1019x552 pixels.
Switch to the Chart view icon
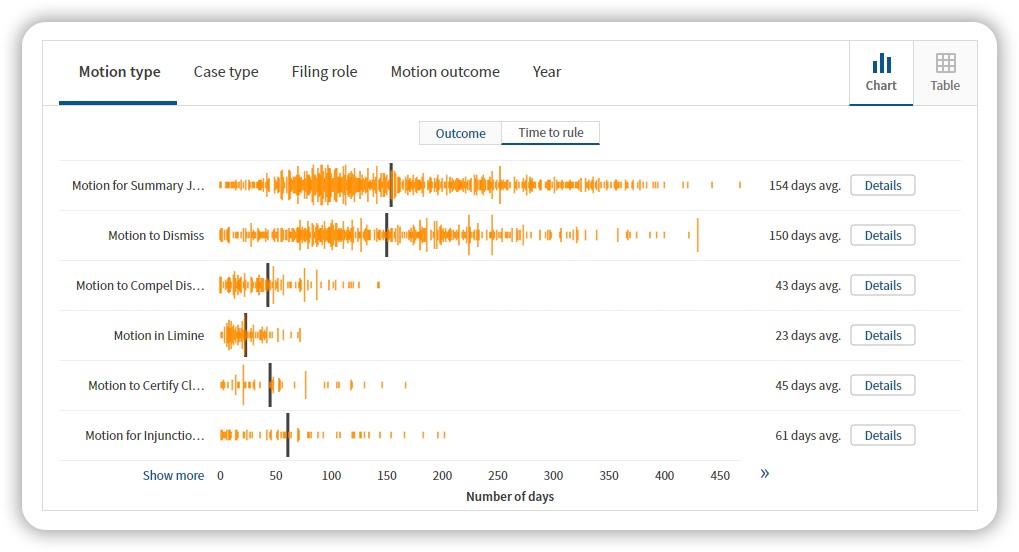coord(881,72)
